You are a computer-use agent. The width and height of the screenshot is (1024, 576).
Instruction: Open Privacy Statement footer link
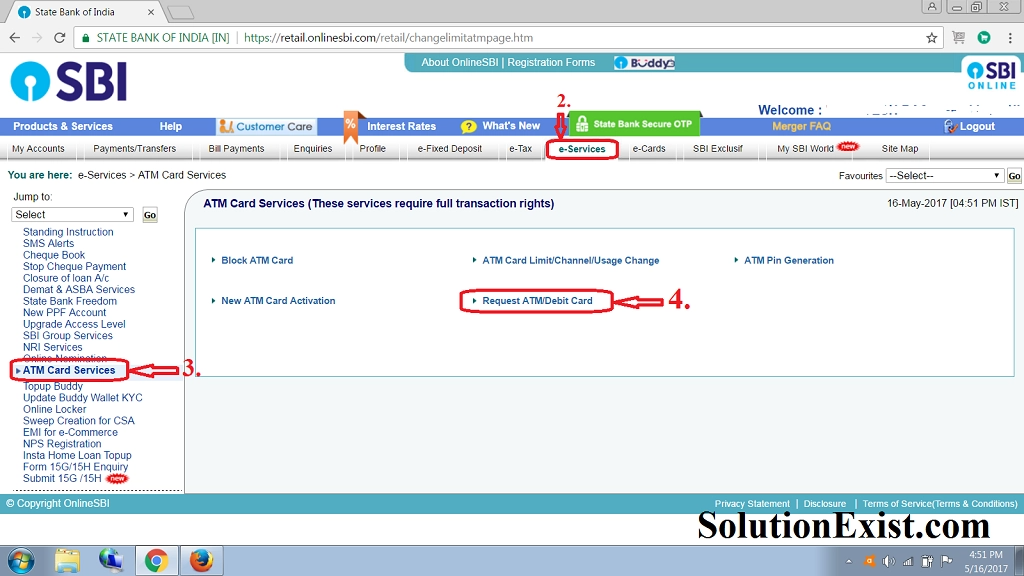pyautogui.click(x=752, y=504)
